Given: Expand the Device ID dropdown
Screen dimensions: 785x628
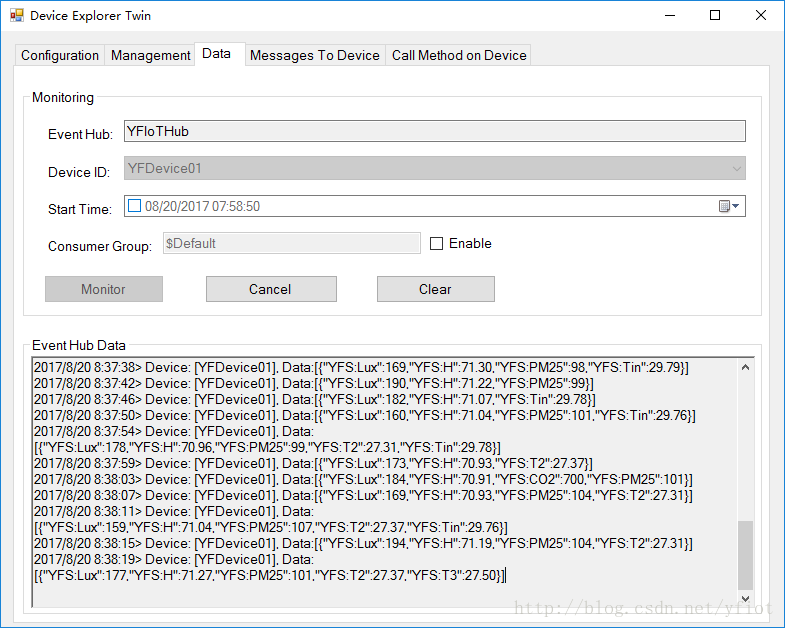Looking at the screenshot, I should [x=736, y=168].
